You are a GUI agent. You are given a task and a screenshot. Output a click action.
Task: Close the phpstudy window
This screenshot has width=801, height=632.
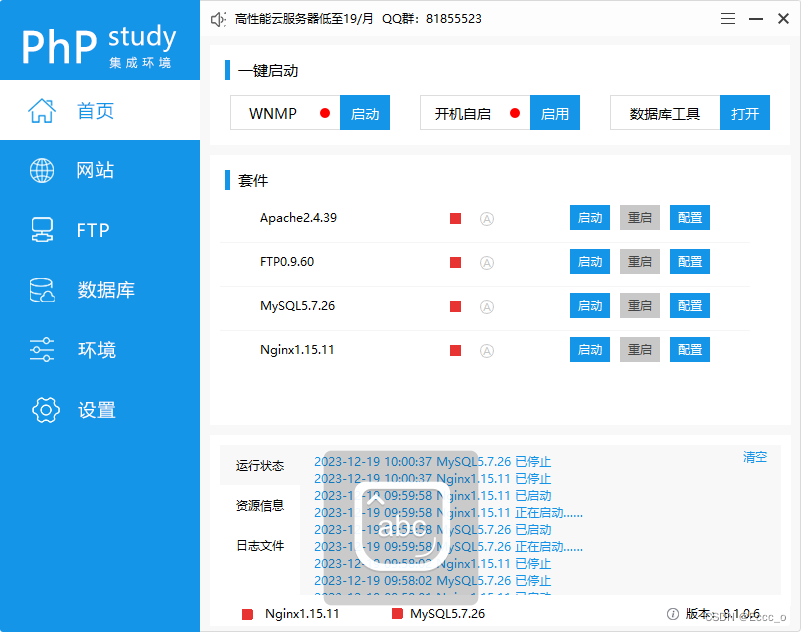(783, 19)
